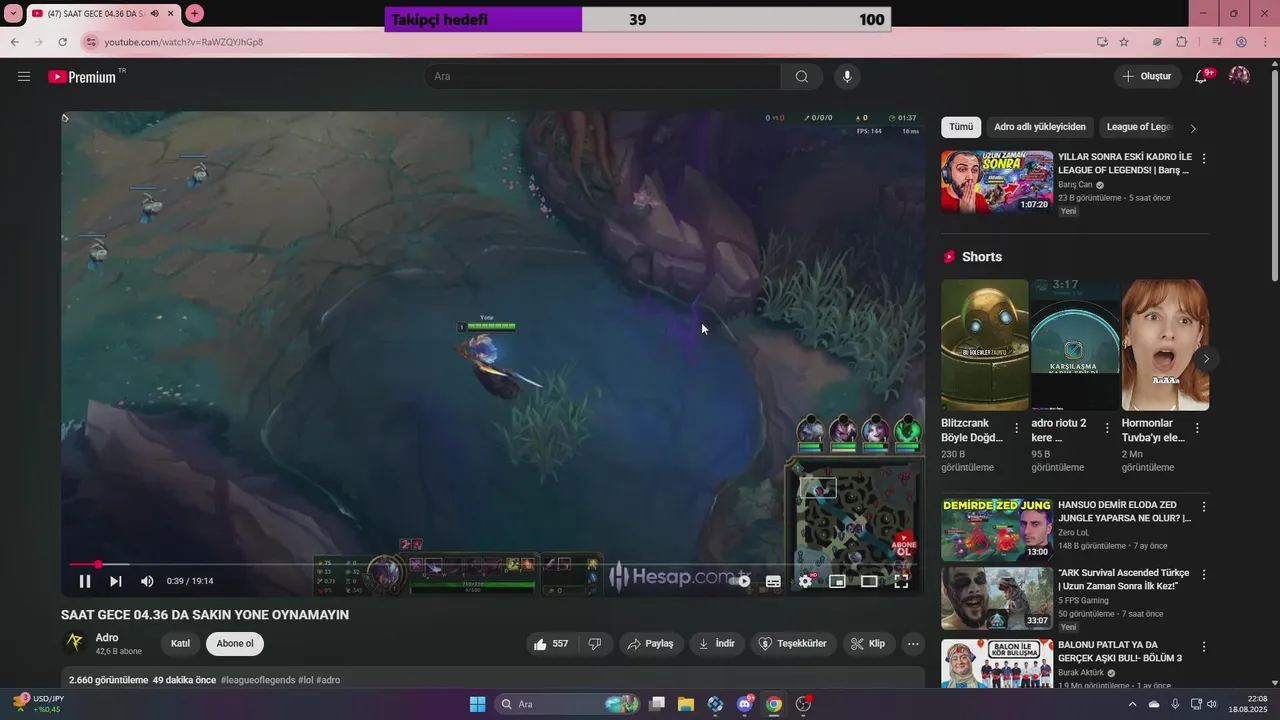
Task: Enter full screen mode
Action: 901,581
